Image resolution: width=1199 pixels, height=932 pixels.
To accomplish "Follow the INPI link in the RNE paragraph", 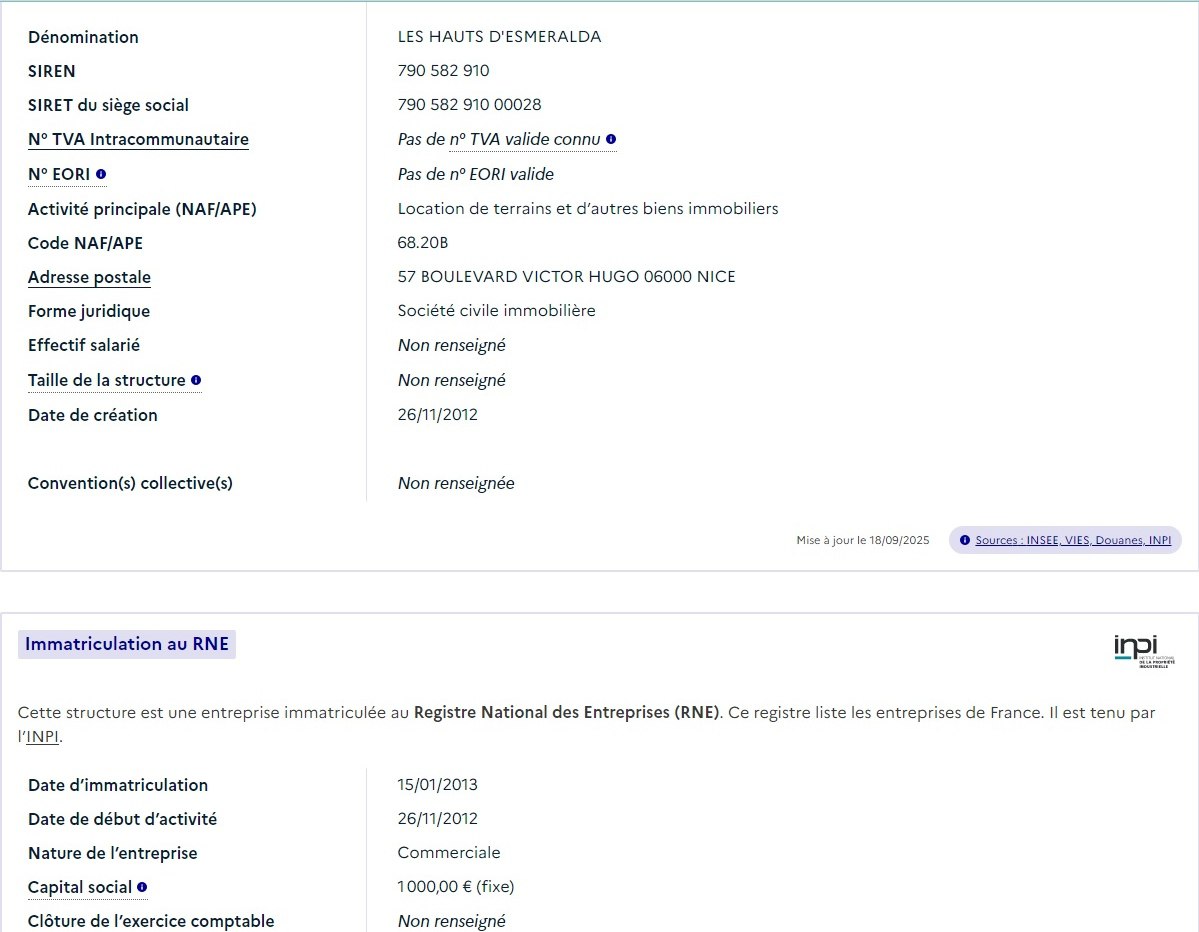I will pyautogui.click(x=42, y=737).
